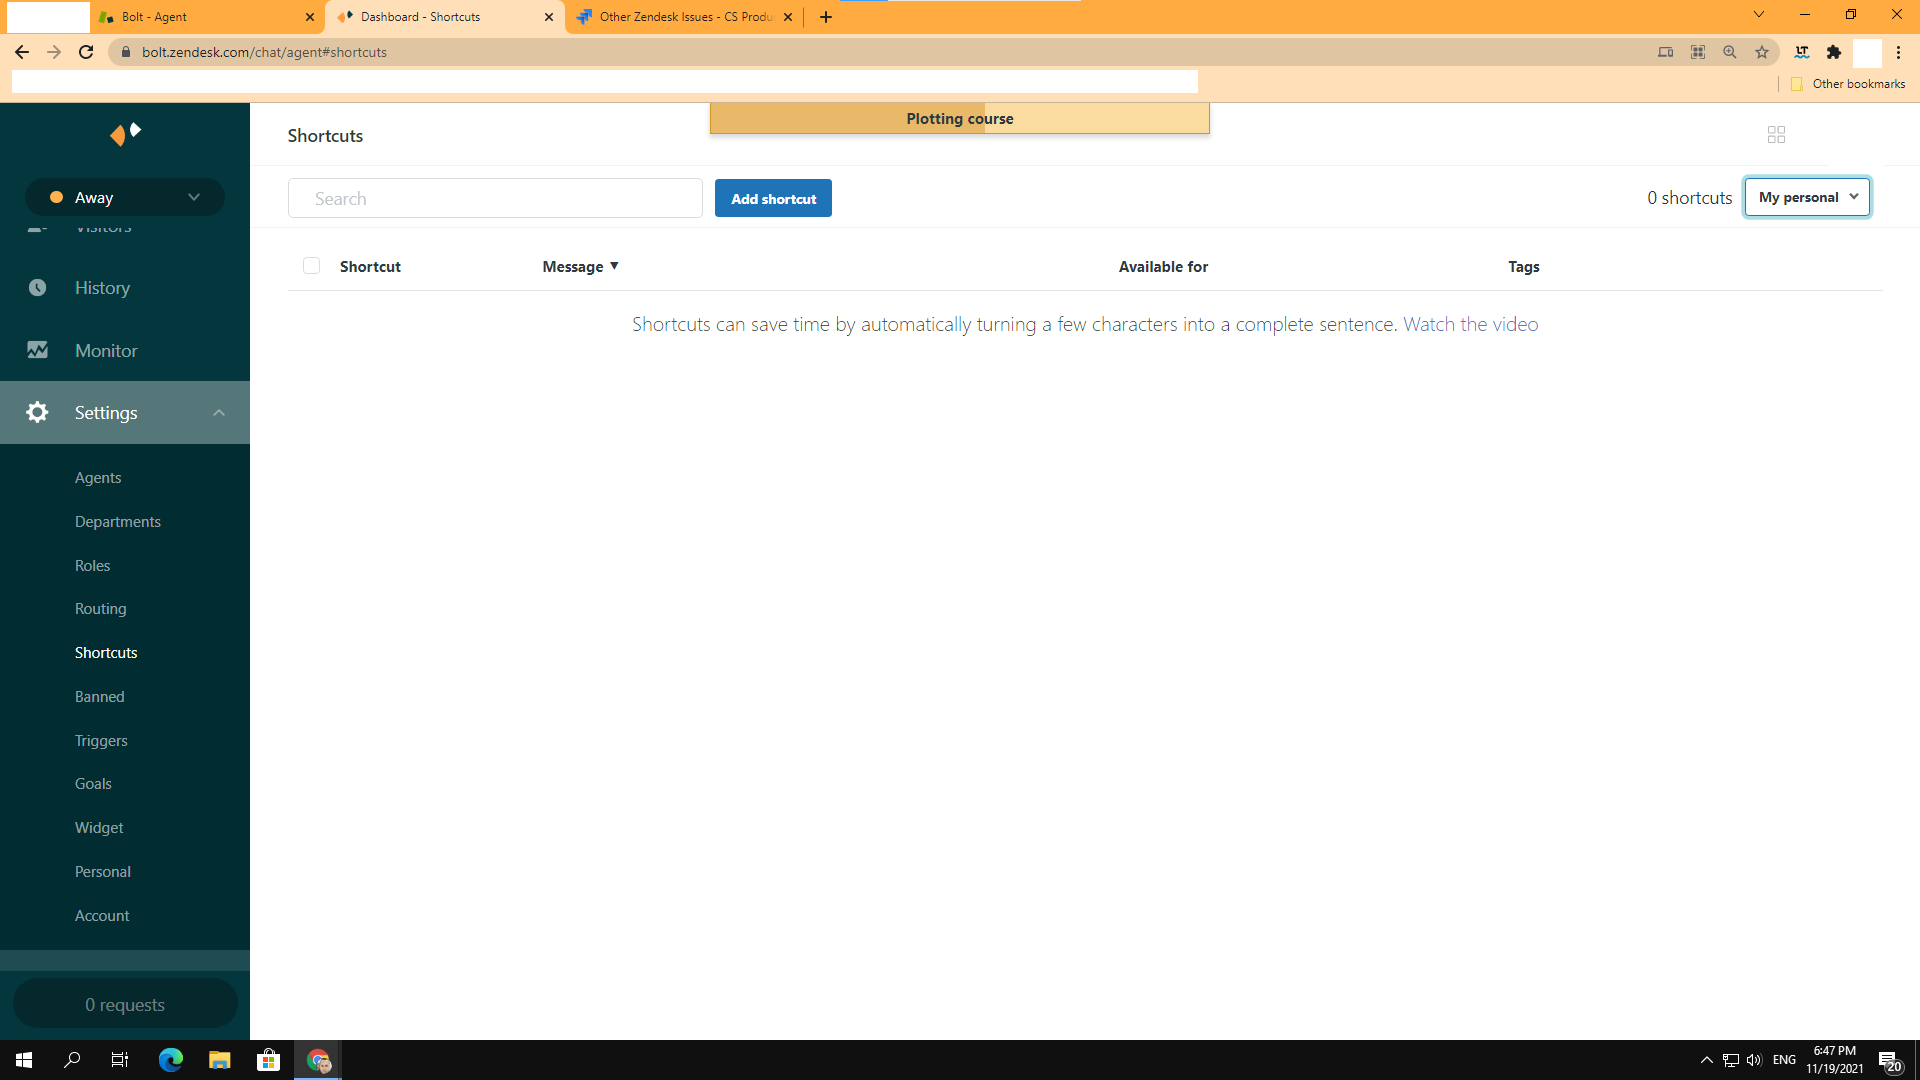Screen dimensions: 1920x1080
Task: Collapse the Settings menu chevron
Action: pos(219,413)
